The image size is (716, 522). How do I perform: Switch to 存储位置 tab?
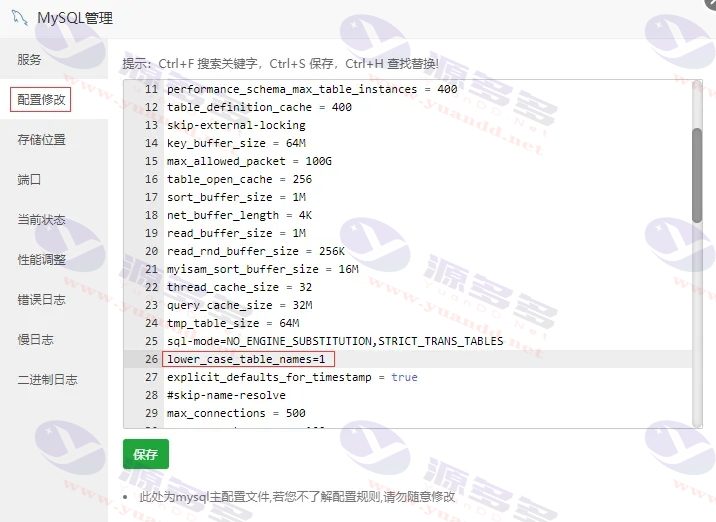pos(42,140)
